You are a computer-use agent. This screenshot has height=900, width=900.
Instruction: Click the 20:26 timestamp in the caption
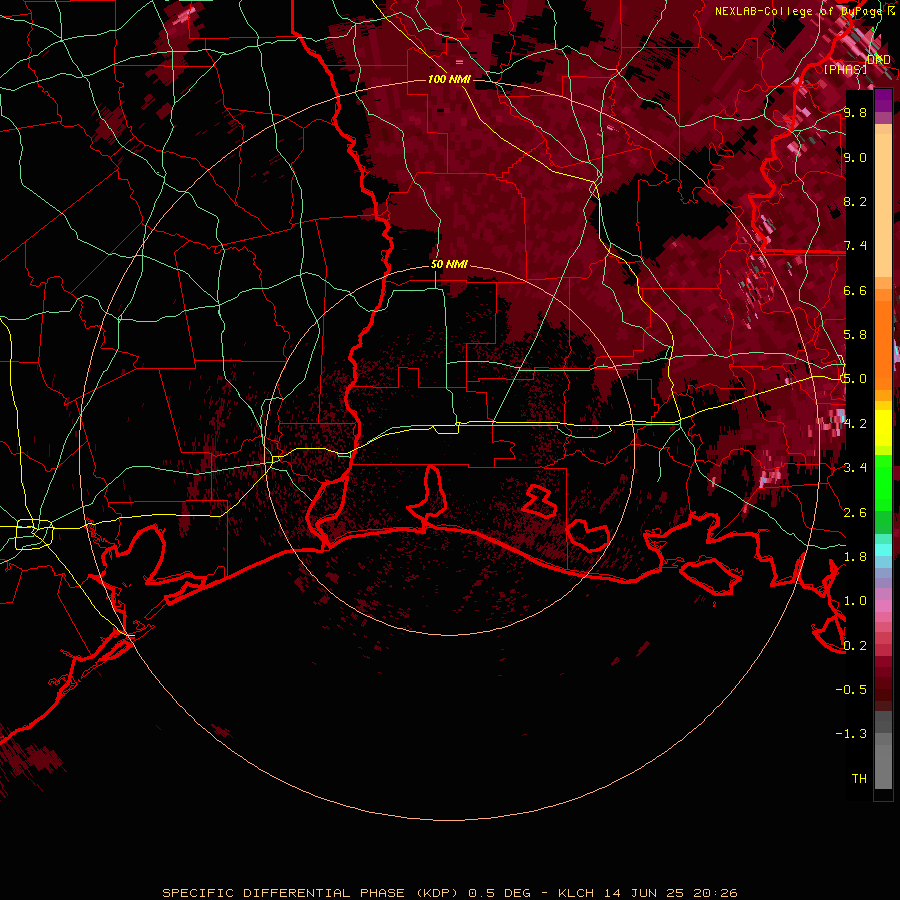(716, 893)
